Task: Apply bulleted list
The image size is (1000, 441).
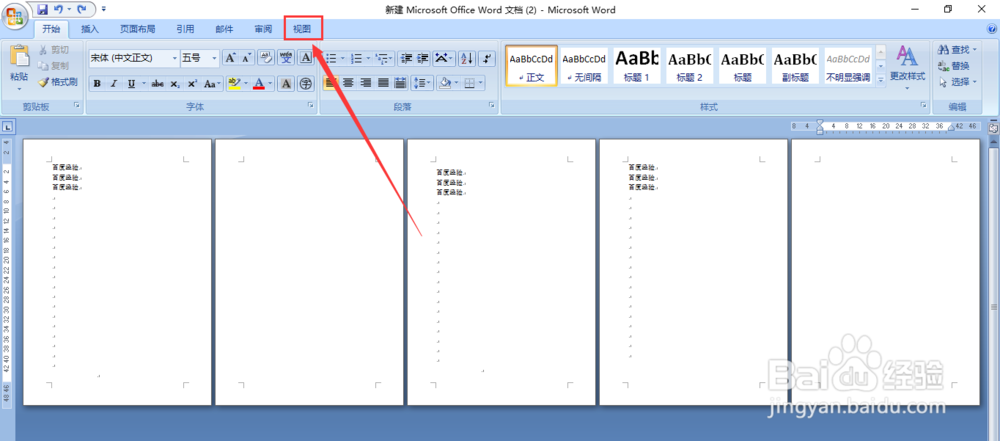Action: 331,59
